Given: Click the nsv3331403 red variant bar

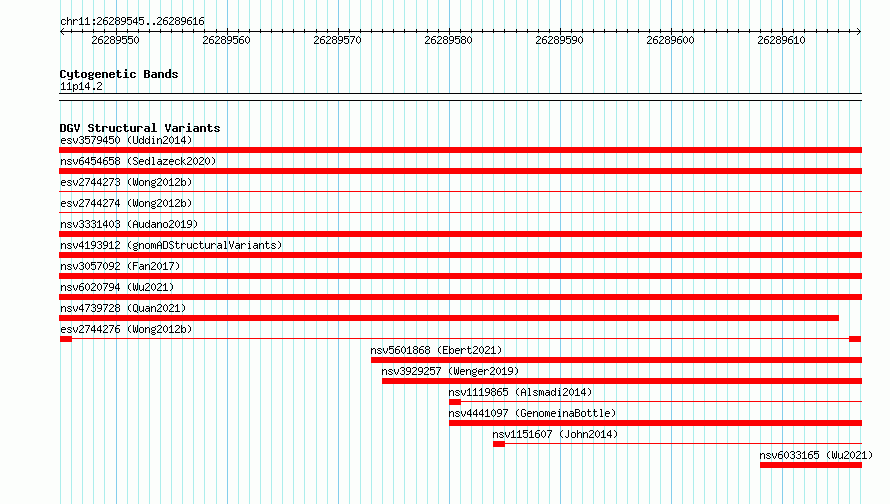Looking at the screenshot, I should pos(460,234).
